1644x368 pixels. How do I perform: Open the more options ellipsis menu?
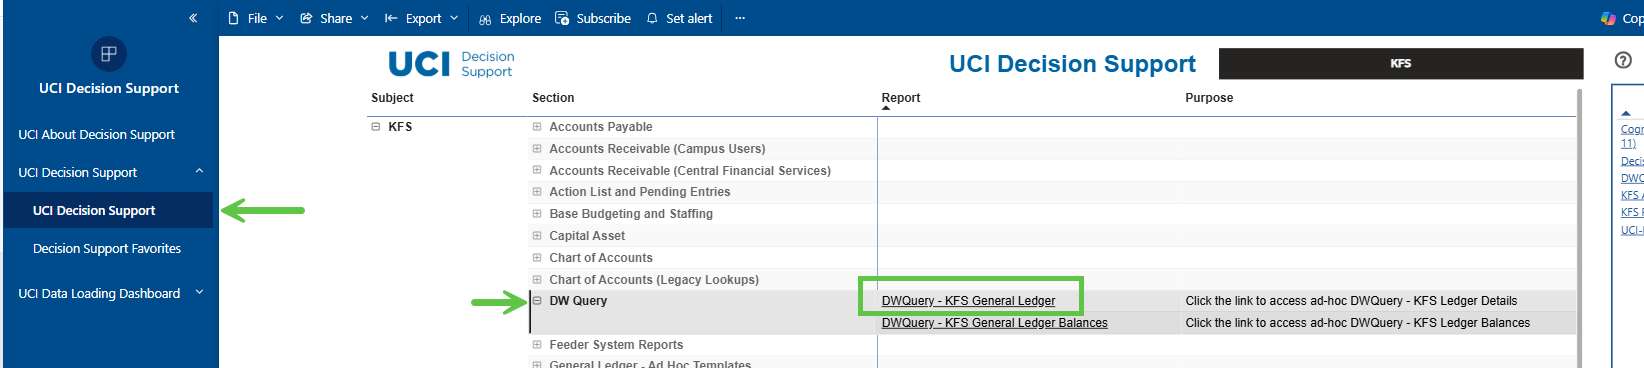coord(740,18)
